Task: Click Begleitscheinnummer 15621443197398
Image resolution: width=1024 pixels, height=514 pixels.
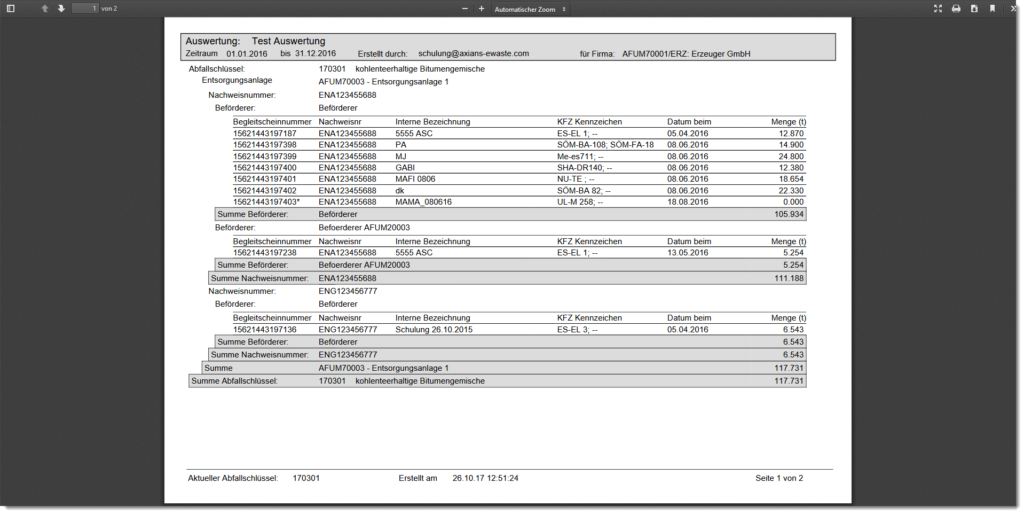Action: coord(264,144)
